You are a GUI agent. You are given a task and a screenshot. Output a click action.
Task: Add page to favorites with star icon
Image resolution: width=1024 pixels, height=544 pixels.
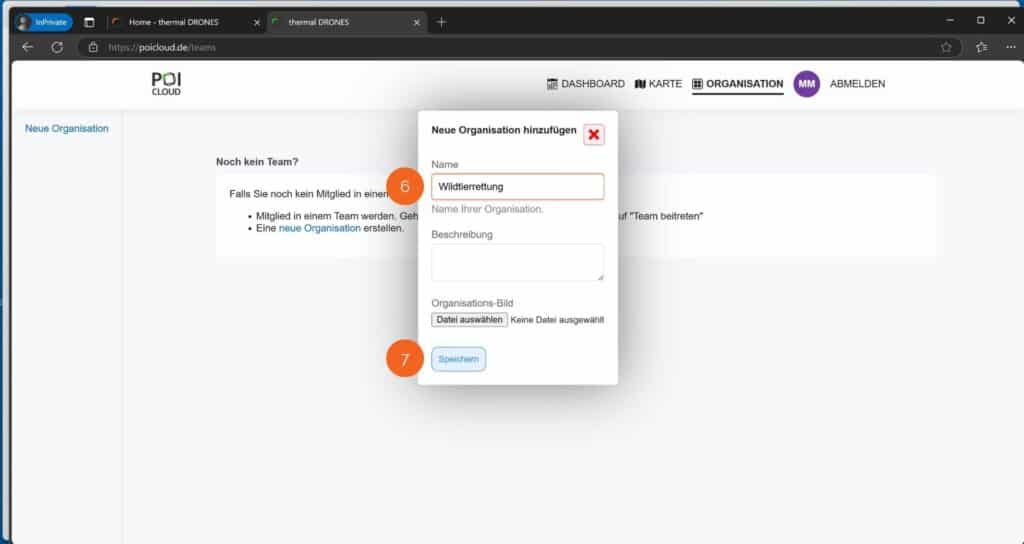(946, 47)
